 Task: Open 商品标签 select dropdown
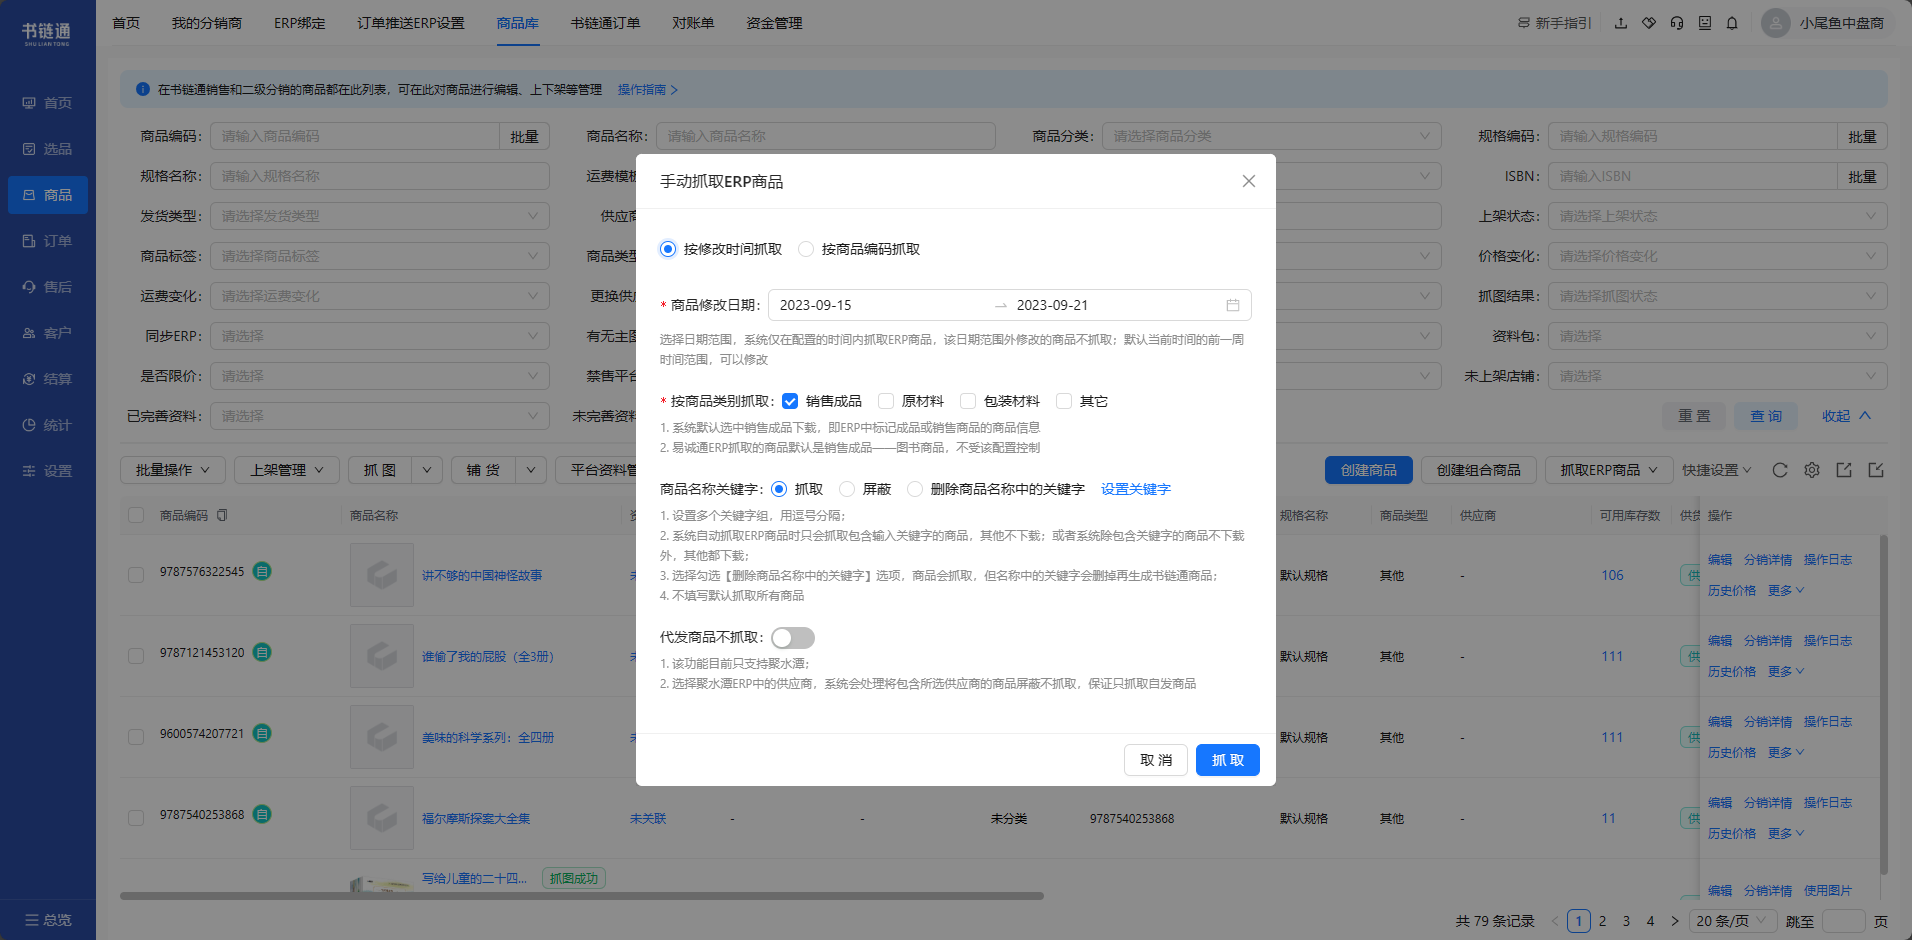click(x=380, y=256)
